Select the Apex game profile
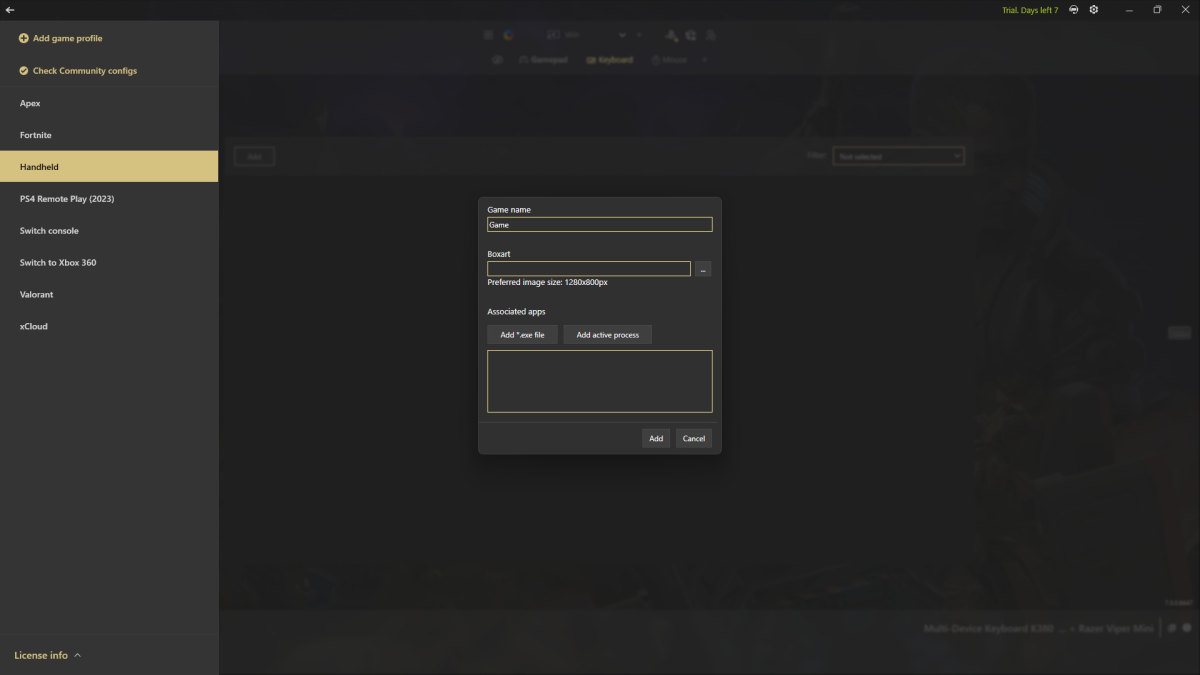 click(x=30, y=103)
